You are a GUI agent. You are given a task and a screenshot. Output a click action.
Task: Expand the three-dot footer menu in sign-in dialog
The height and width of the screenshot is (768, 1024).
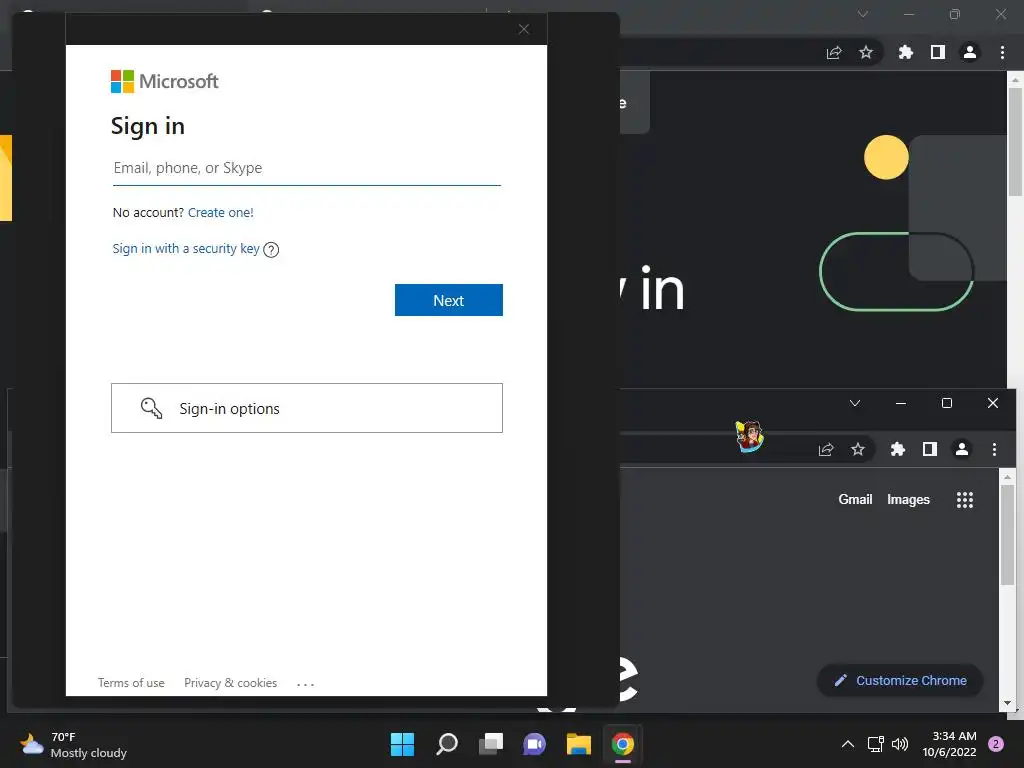[305, 684]
